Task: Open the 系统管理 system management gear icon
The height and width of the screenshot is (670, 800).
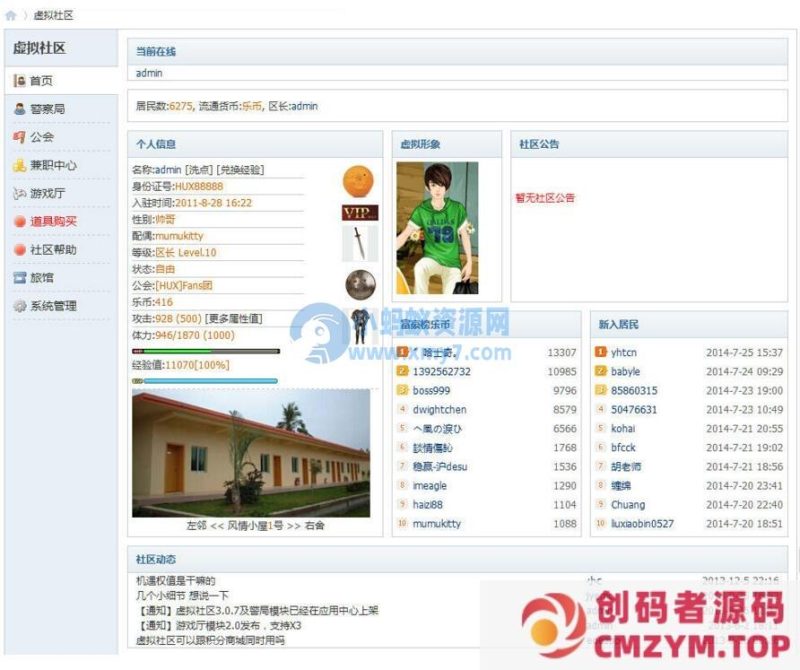Action: [x=19, y=305]
